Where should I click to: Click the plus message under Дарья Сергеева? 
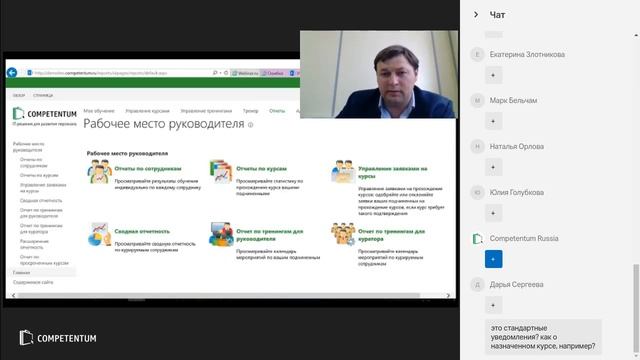(493, 305)
